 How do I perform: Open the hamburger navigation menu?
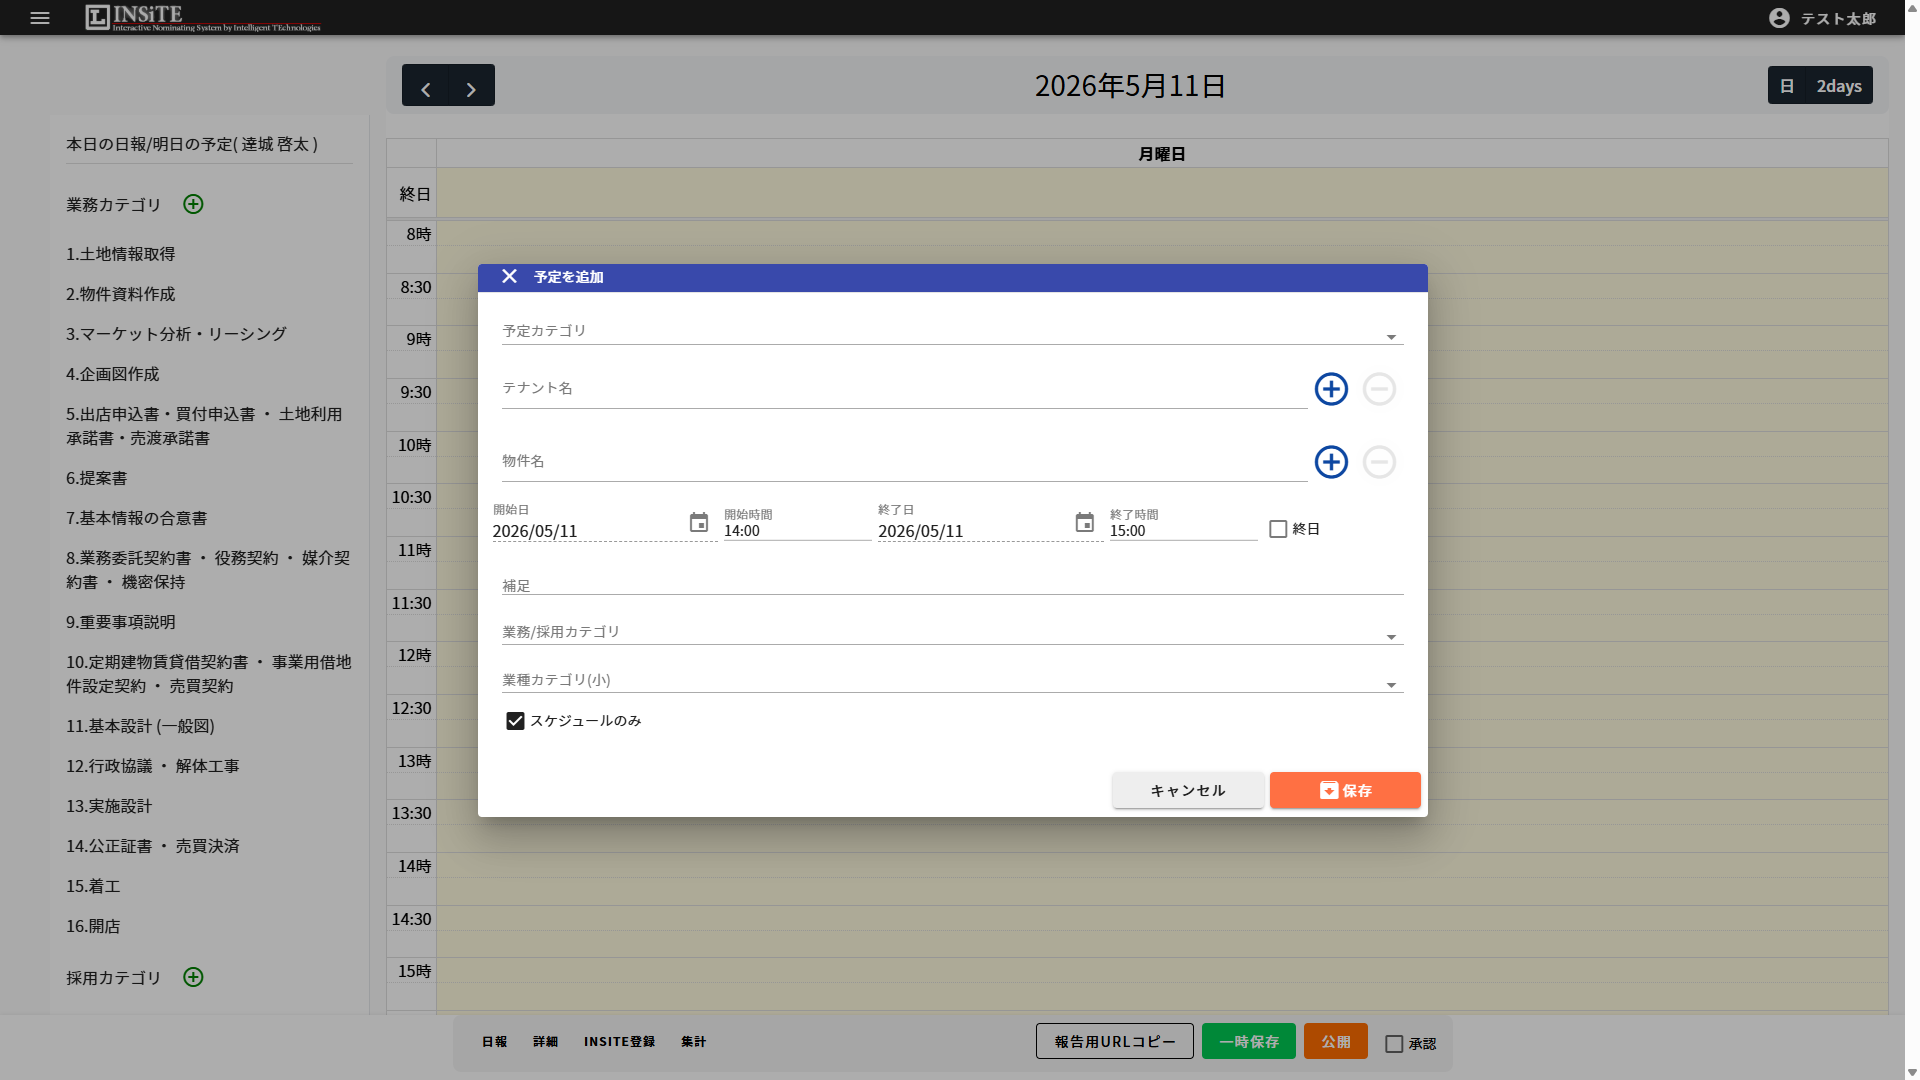click(x=40, y=18)
